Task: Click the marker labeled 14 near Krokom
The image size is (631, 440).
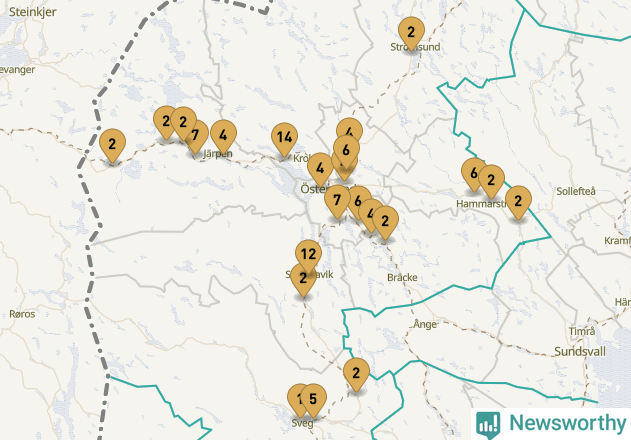Action: coord(285,139)
